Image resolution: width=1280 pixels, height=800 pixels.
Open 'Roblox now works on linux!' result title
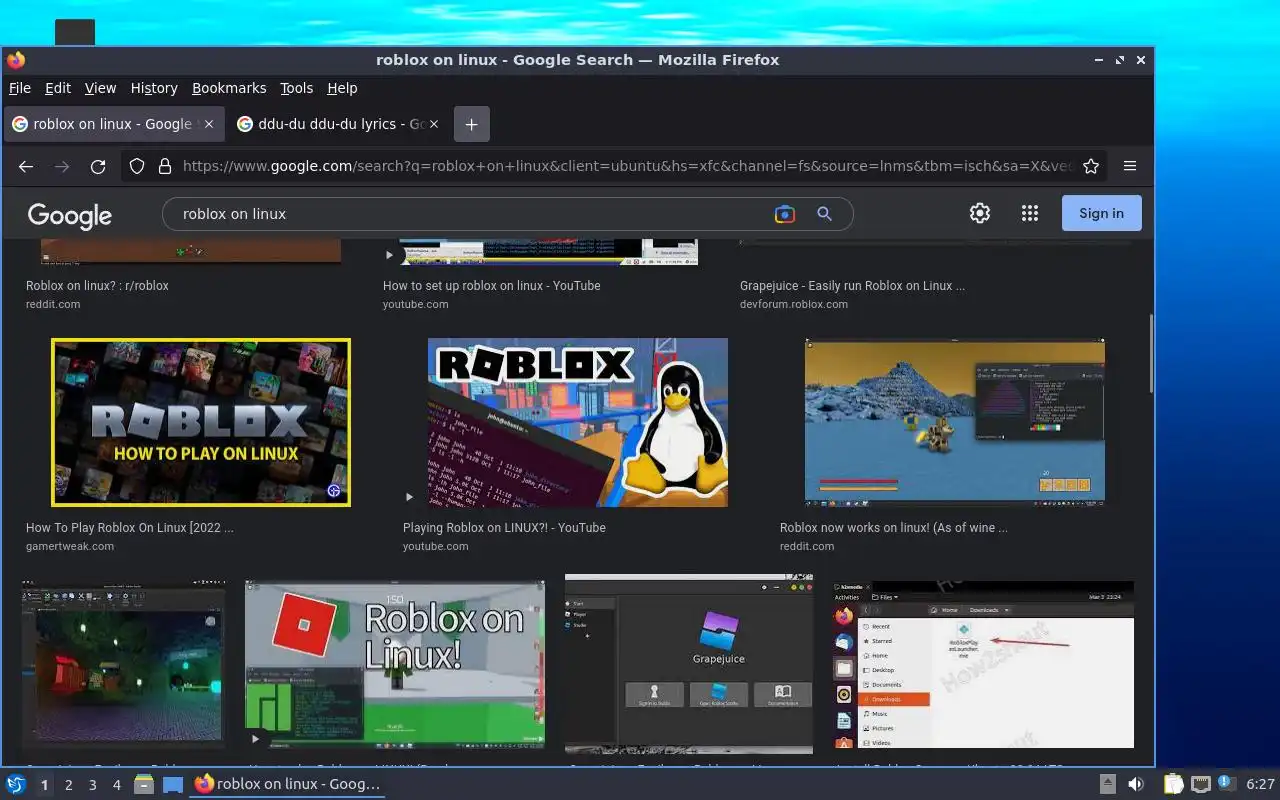894,527
